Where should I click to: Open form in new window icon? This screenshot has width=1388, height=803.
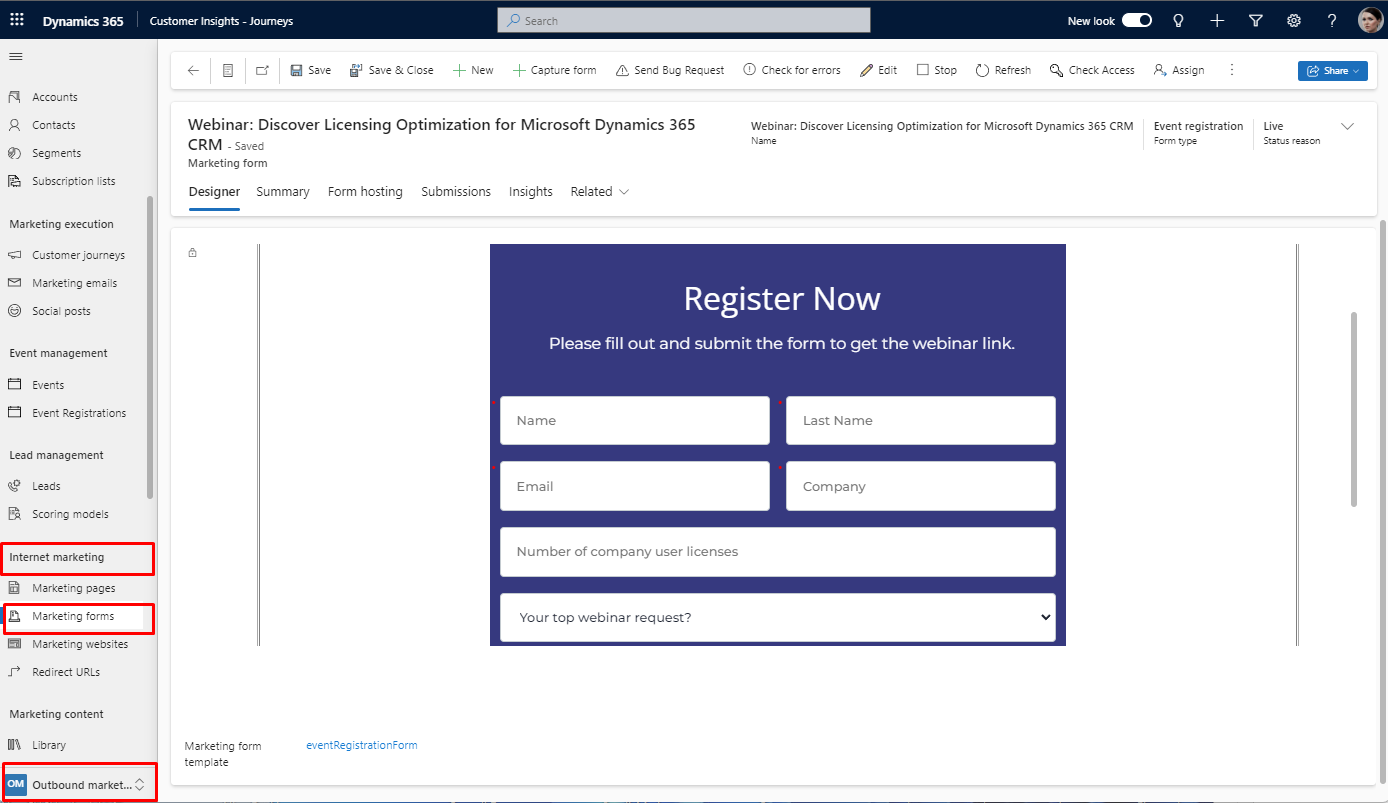click(262, 70)
